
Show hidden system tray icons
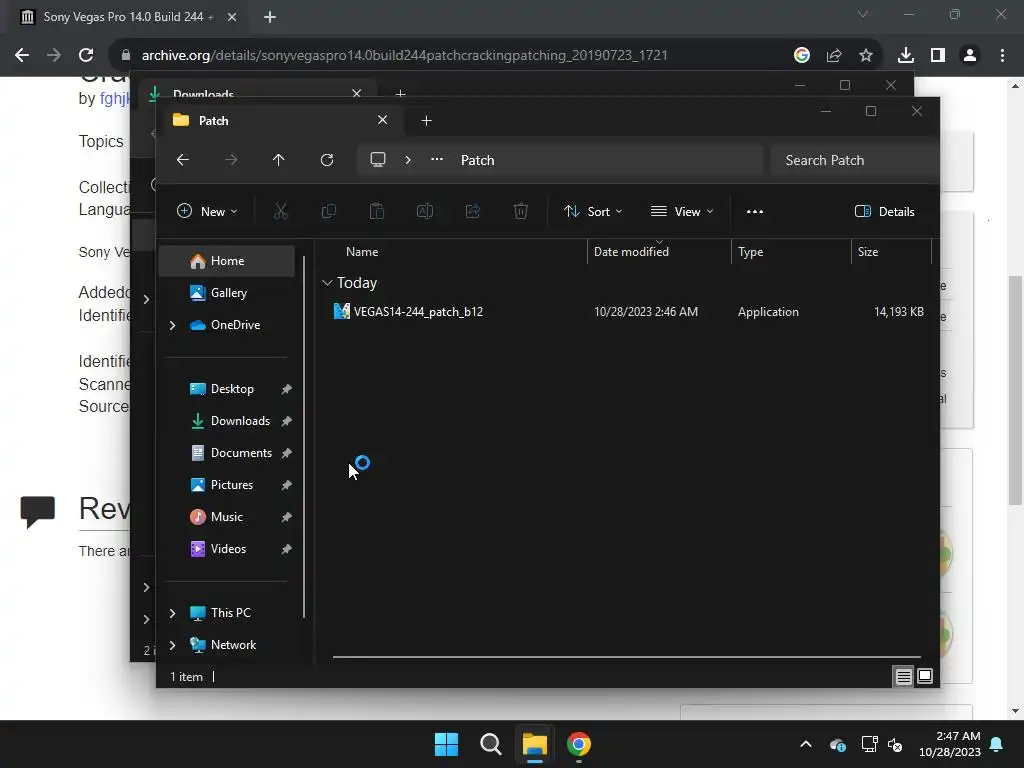(806, 744)
